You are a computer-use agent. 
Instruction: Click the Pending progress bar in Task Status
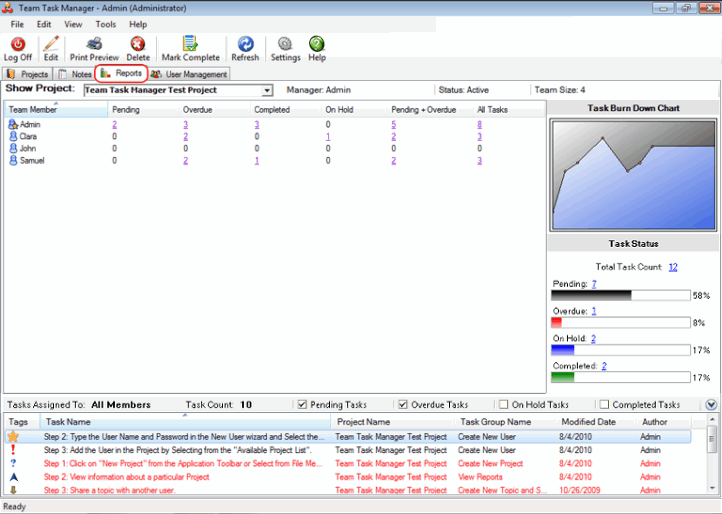point(620,296)
